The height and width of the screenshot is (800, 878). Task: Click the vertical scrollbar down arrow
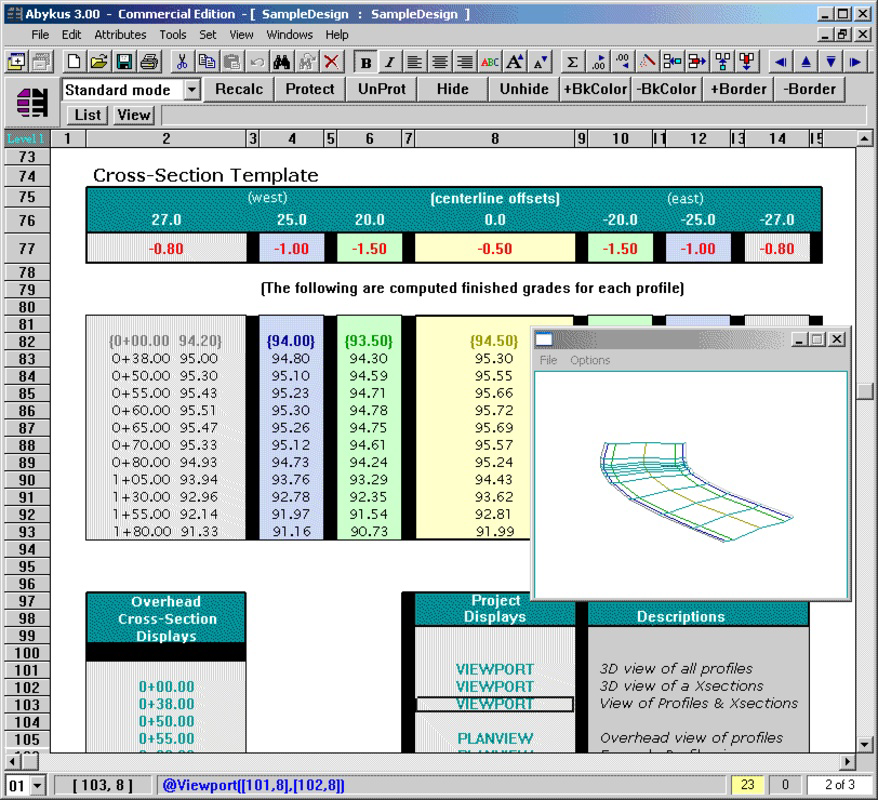coord(865,745)
